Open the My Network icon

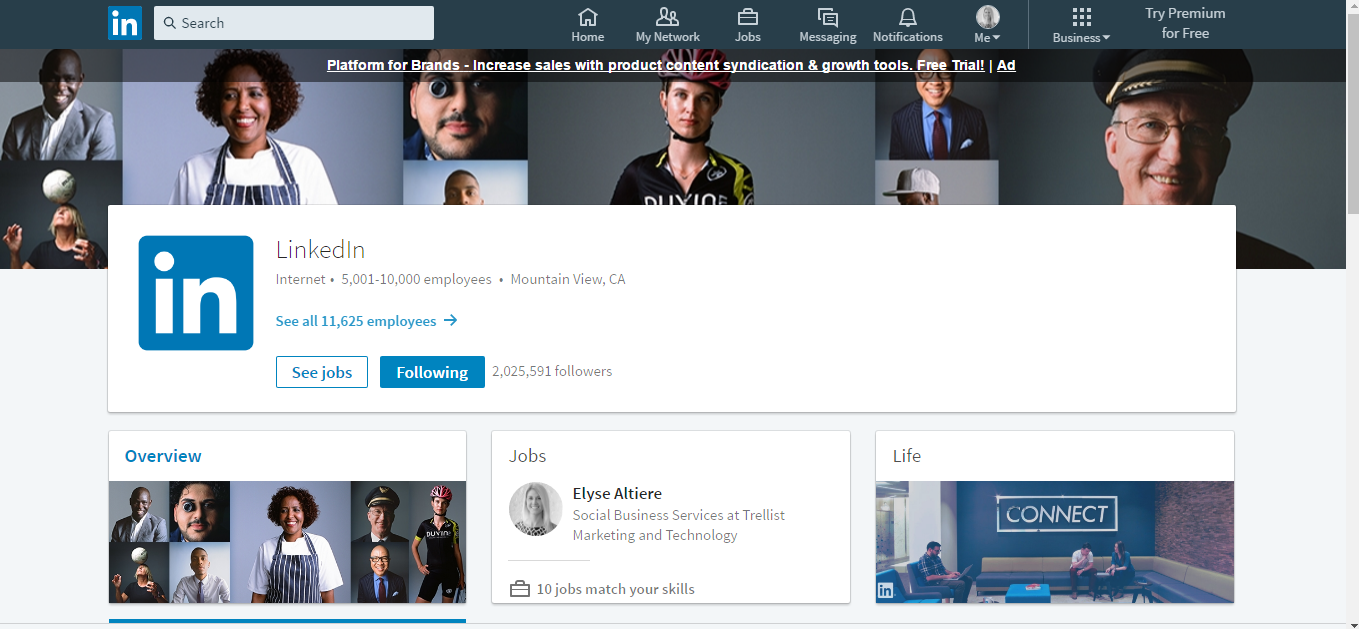pos(667,17)
